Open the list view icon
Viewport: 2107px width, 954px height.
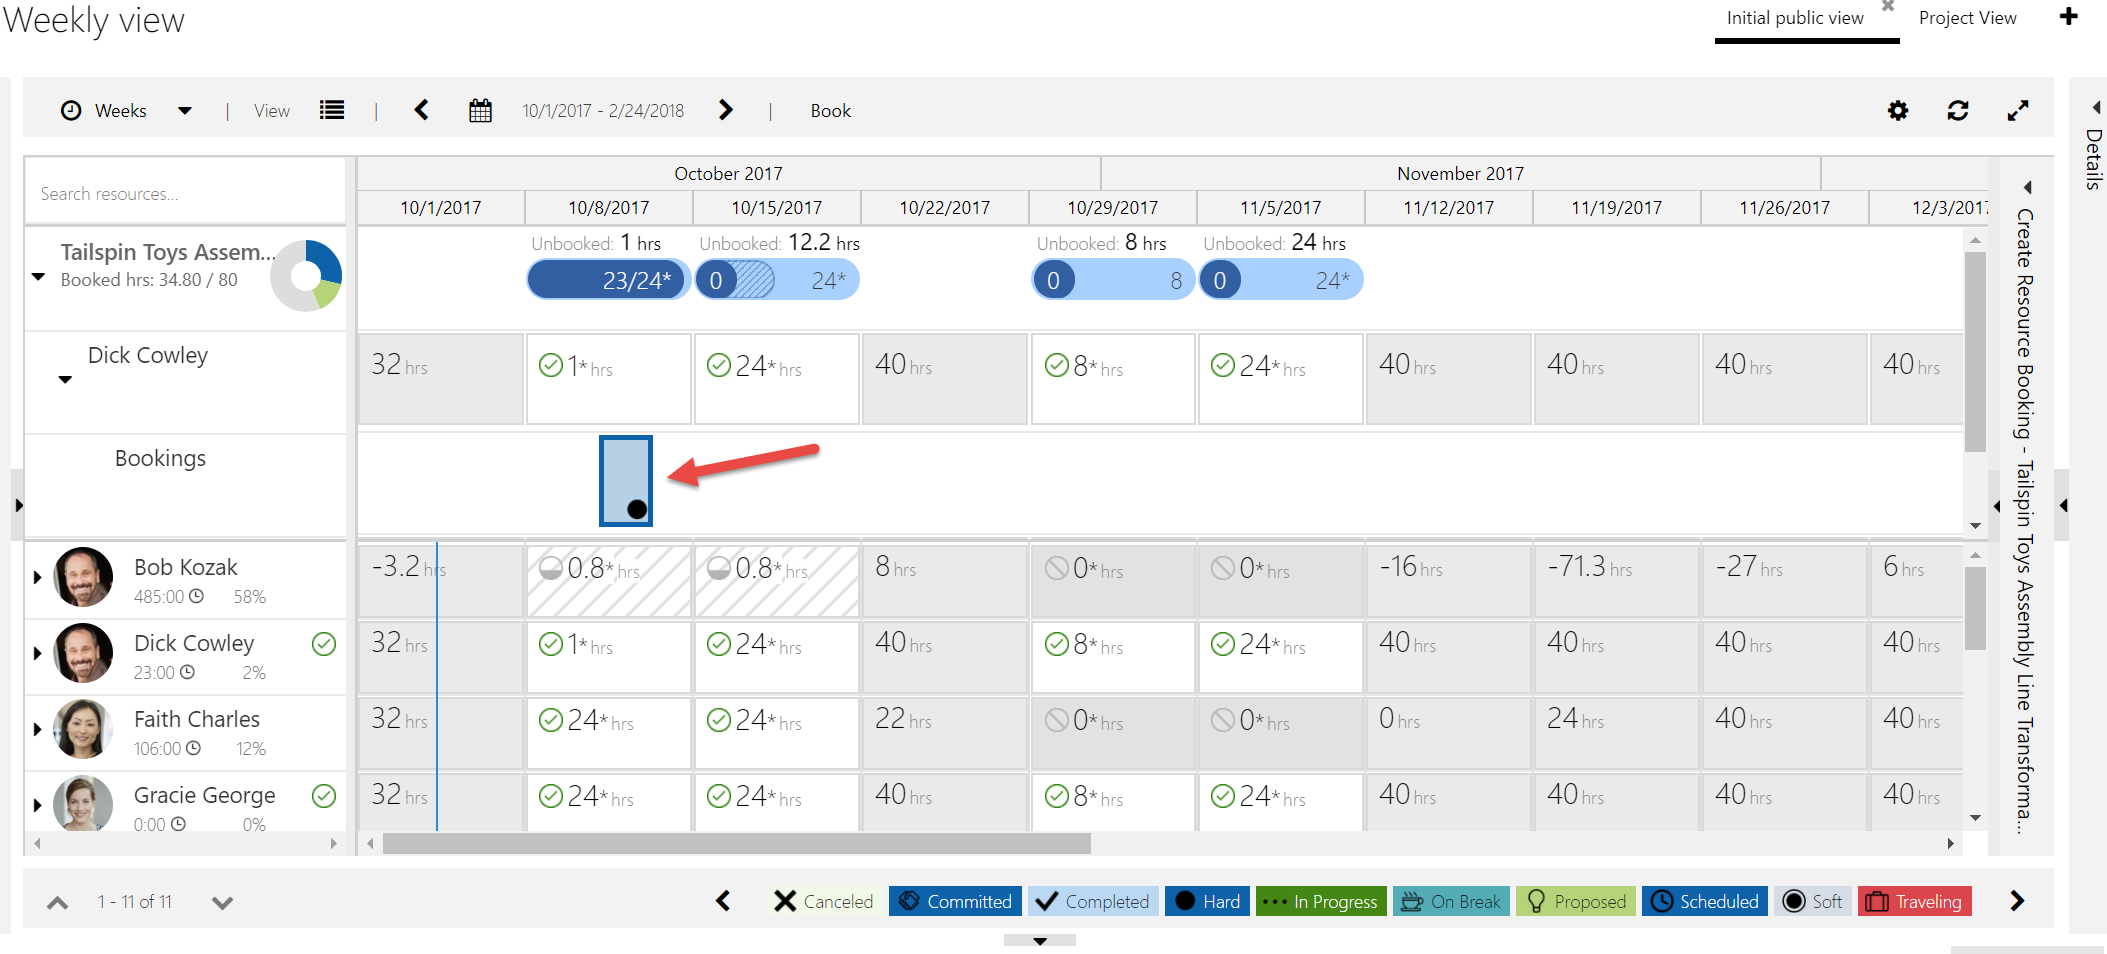(x=332, y=111)
